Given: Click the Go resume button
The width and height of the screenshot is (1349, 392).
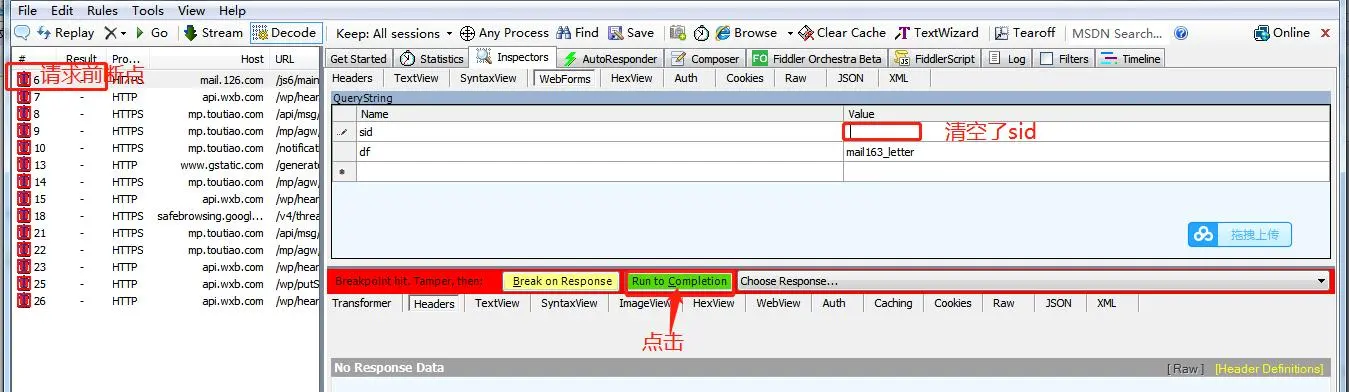Looking at the screenshot, I should [151, 33].
